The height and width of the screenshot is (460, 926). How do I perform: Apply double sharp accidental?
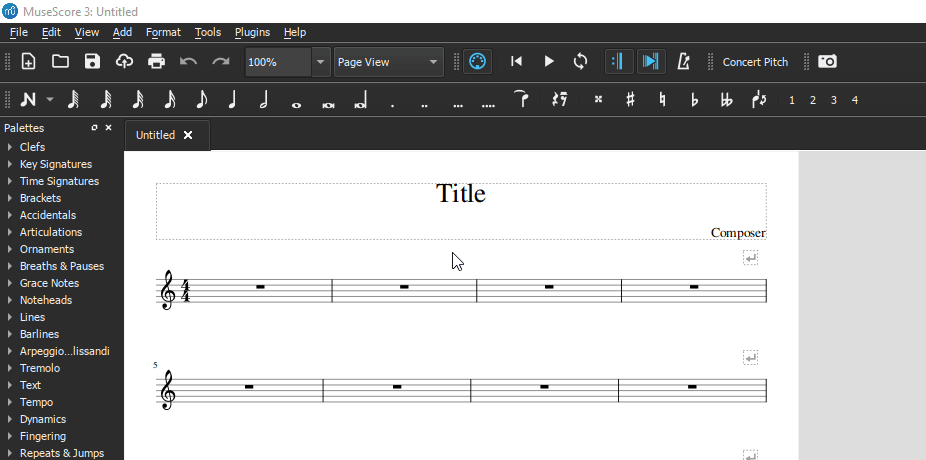coord(598,100)
